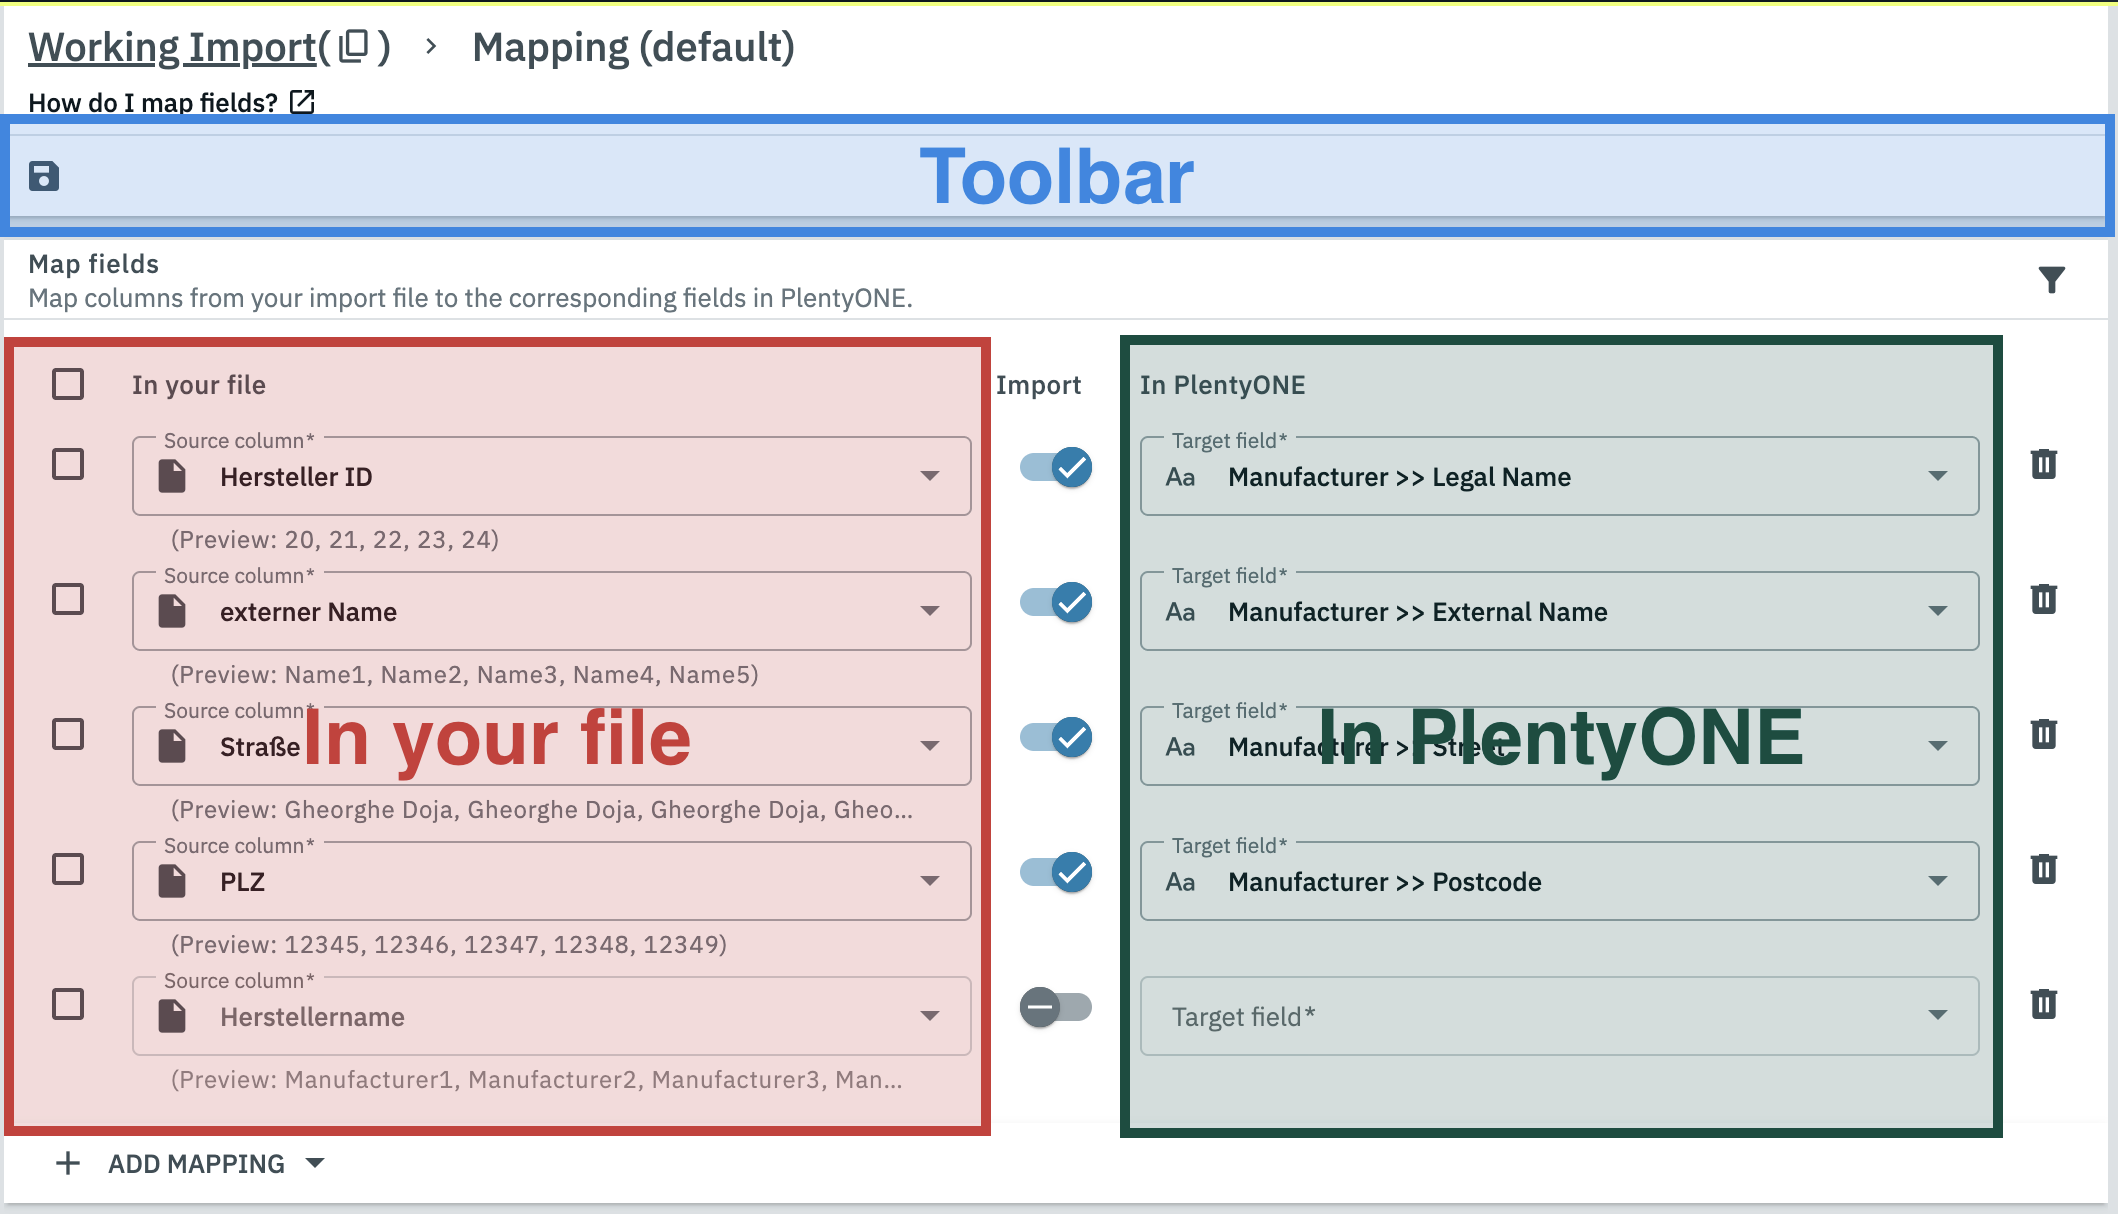Enable the import toggle for Herstellername

1054,1007
